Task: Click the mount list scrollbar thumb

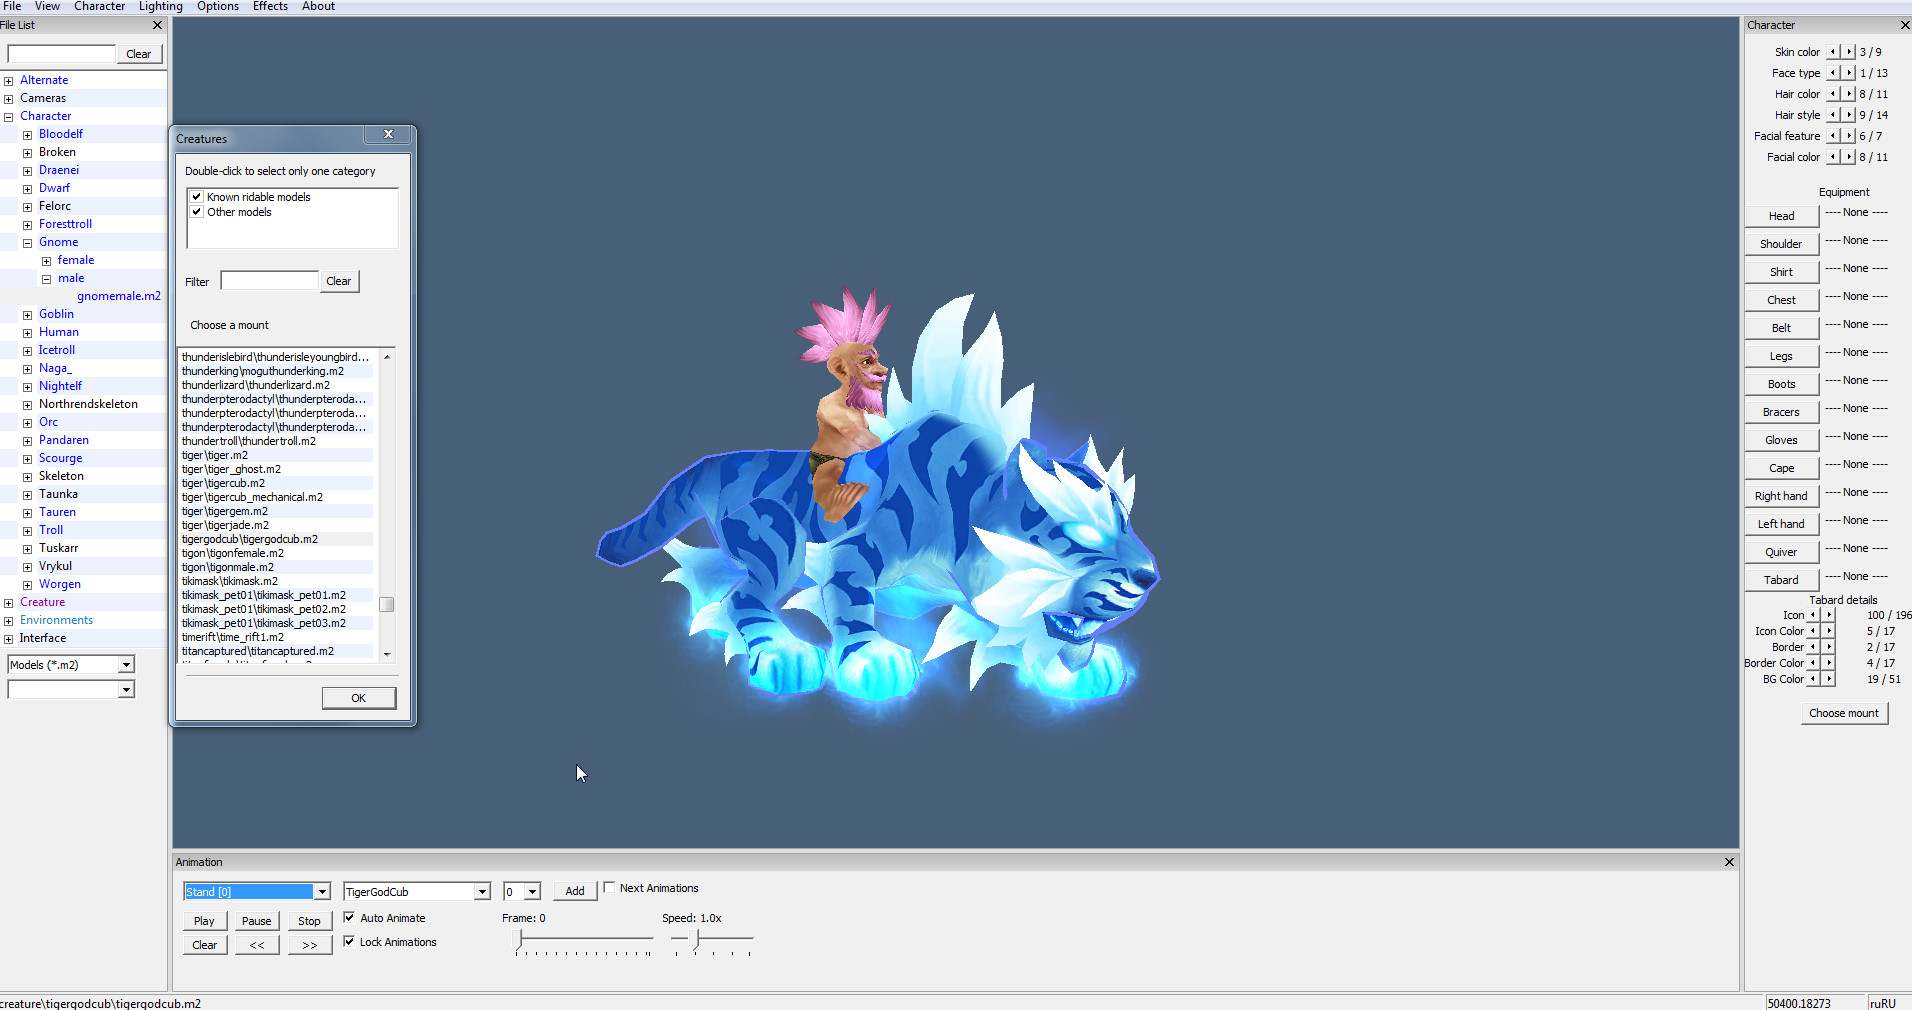Action: point(387,604)
